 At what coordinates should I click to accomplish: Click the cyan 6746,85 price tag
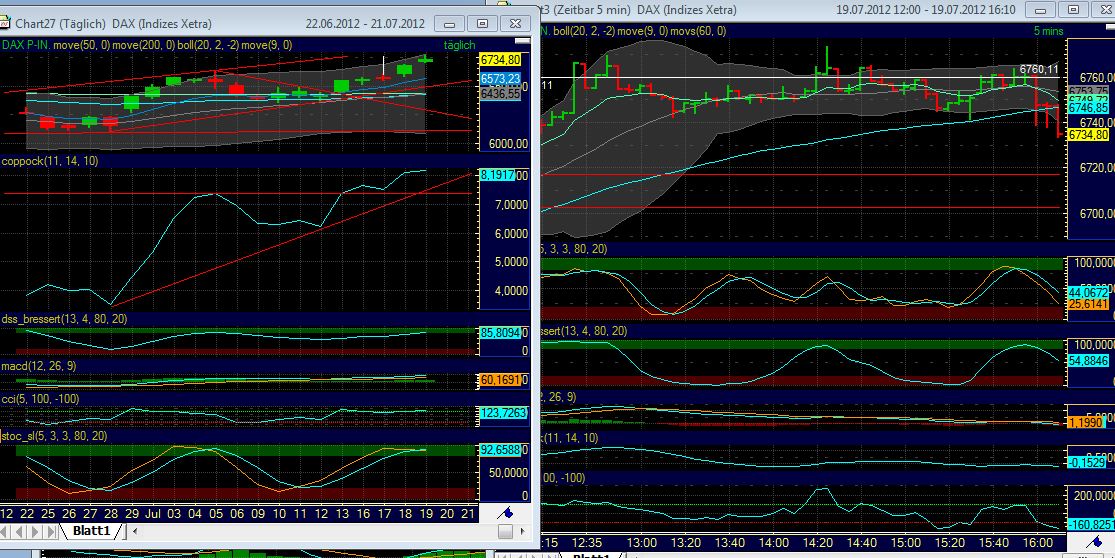click(1088, 108)
